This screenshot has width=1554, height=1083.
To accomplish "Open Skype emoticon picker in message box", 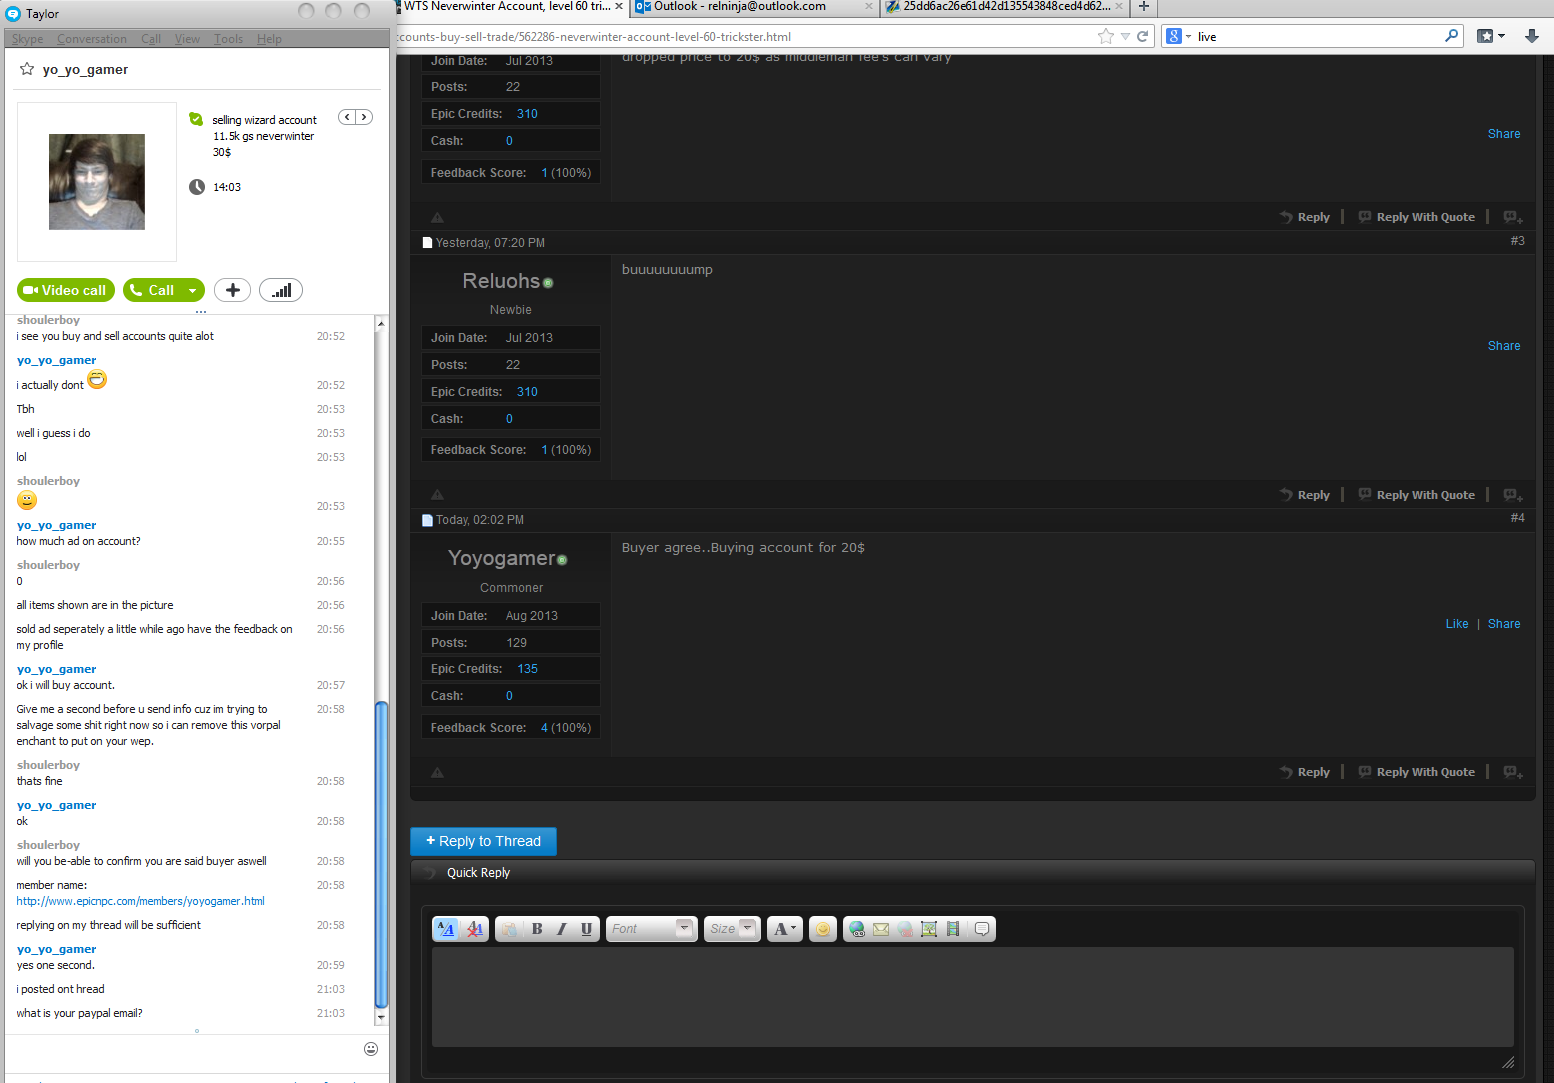I will [x=371, y=1049].
